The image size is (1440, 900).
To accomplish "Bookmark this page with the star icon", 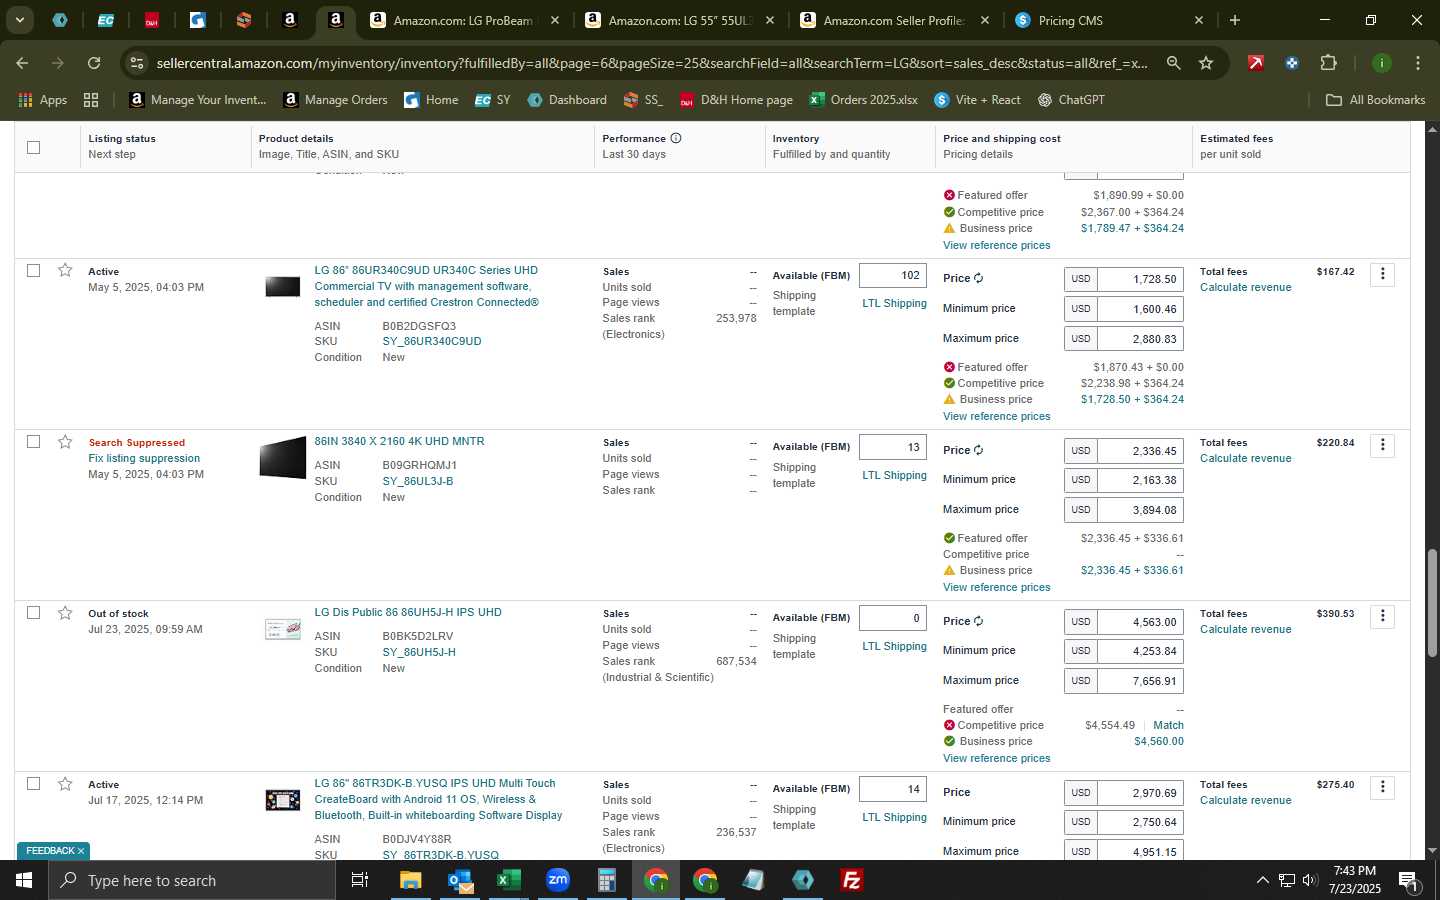I will point(1206,63).
